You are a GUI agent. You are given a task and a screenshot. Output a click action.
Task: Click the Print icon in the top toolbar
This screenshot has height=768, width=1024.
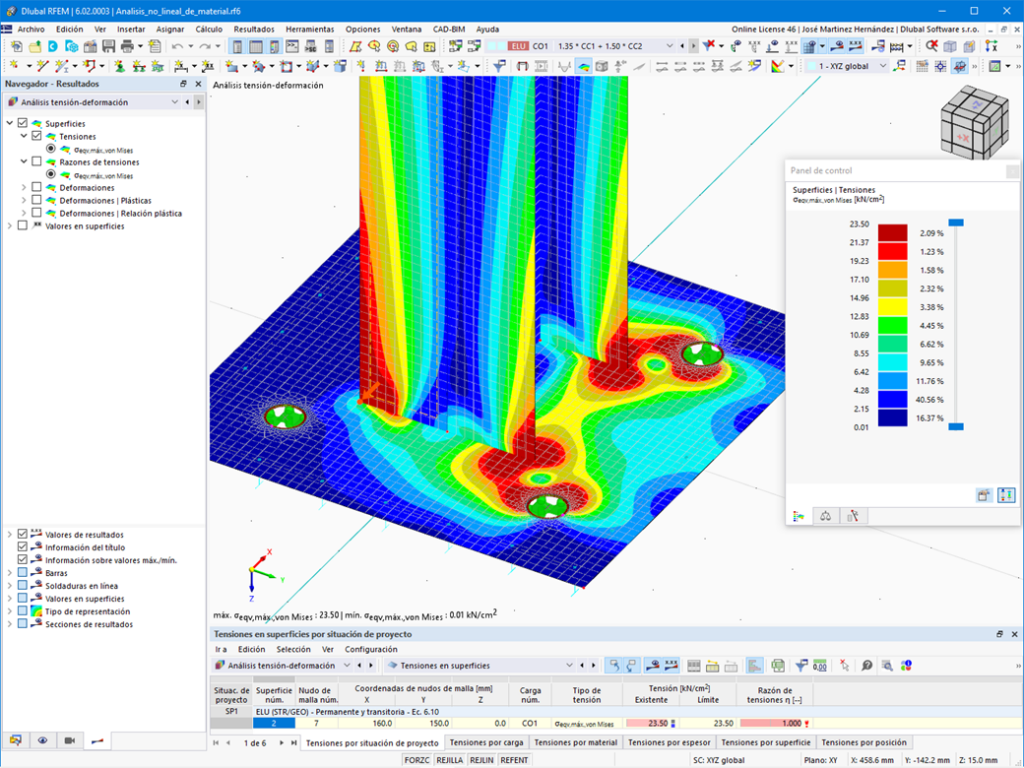tap(127, 46)
